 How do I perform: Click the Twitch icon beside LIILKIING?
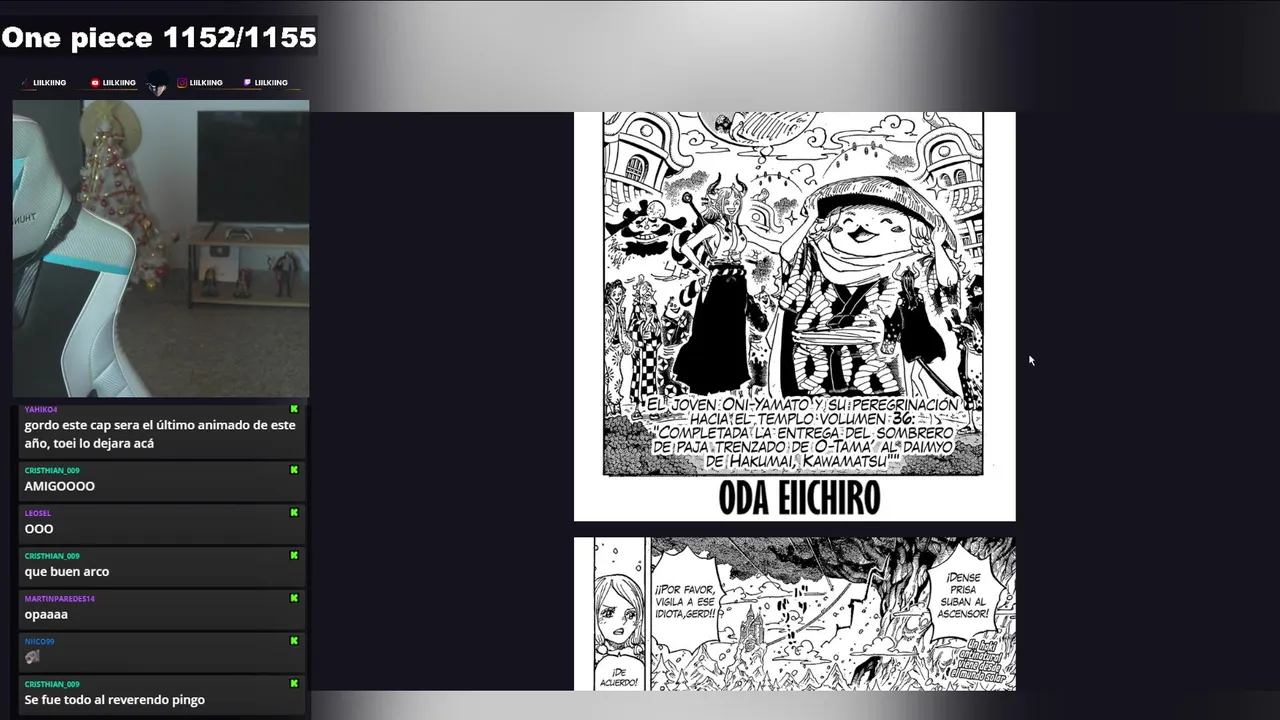[x=247, y=83]
